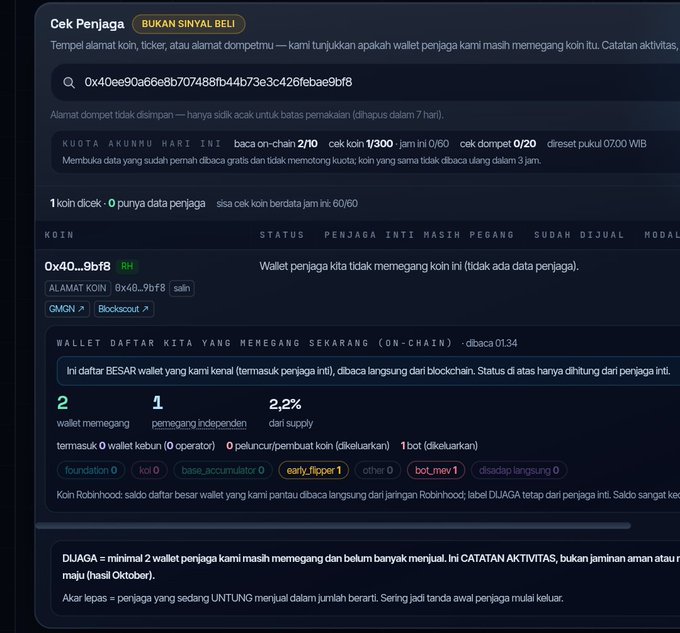Click the pemegang independen underlined label
This screenshot has width=680, height=633.
click(x=199, y=423)
